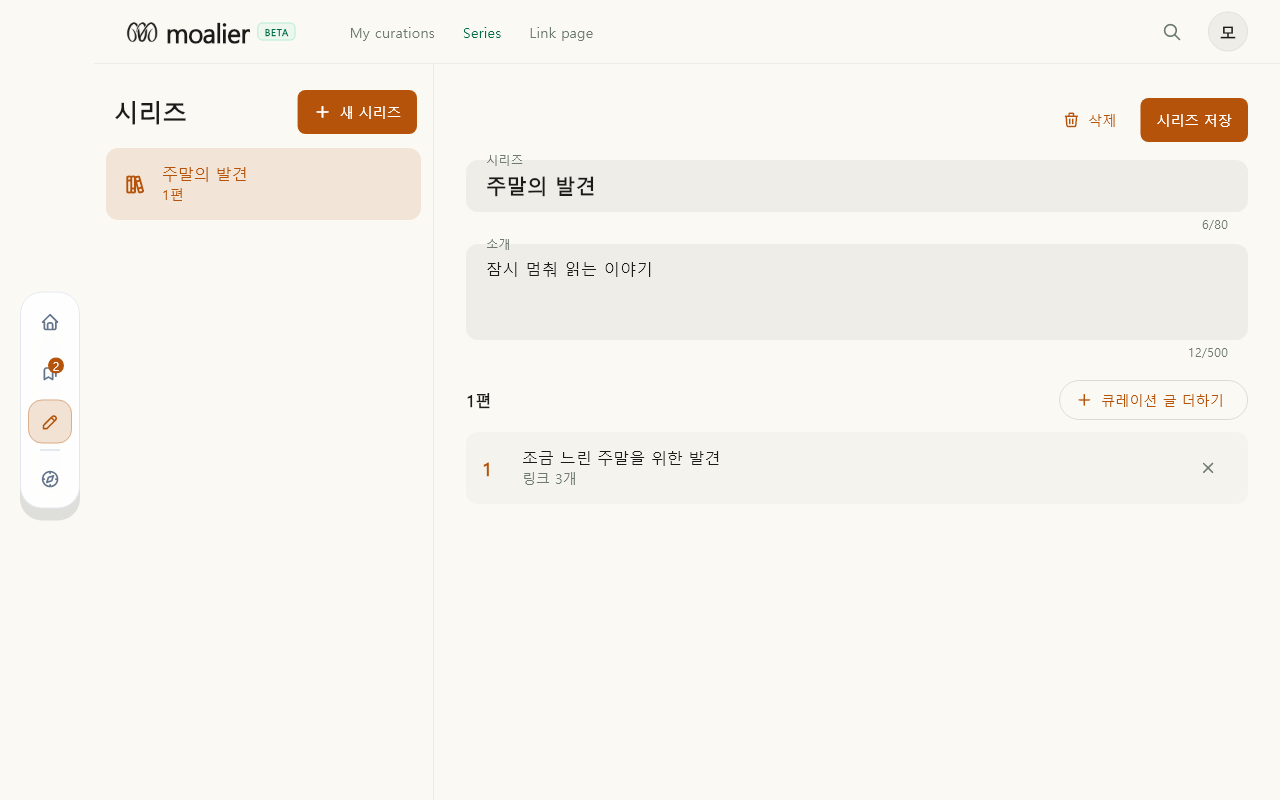The image size is (1280, 800).
Task: Click the 새 시리즈 button
Action: click(x=357, y=112)
